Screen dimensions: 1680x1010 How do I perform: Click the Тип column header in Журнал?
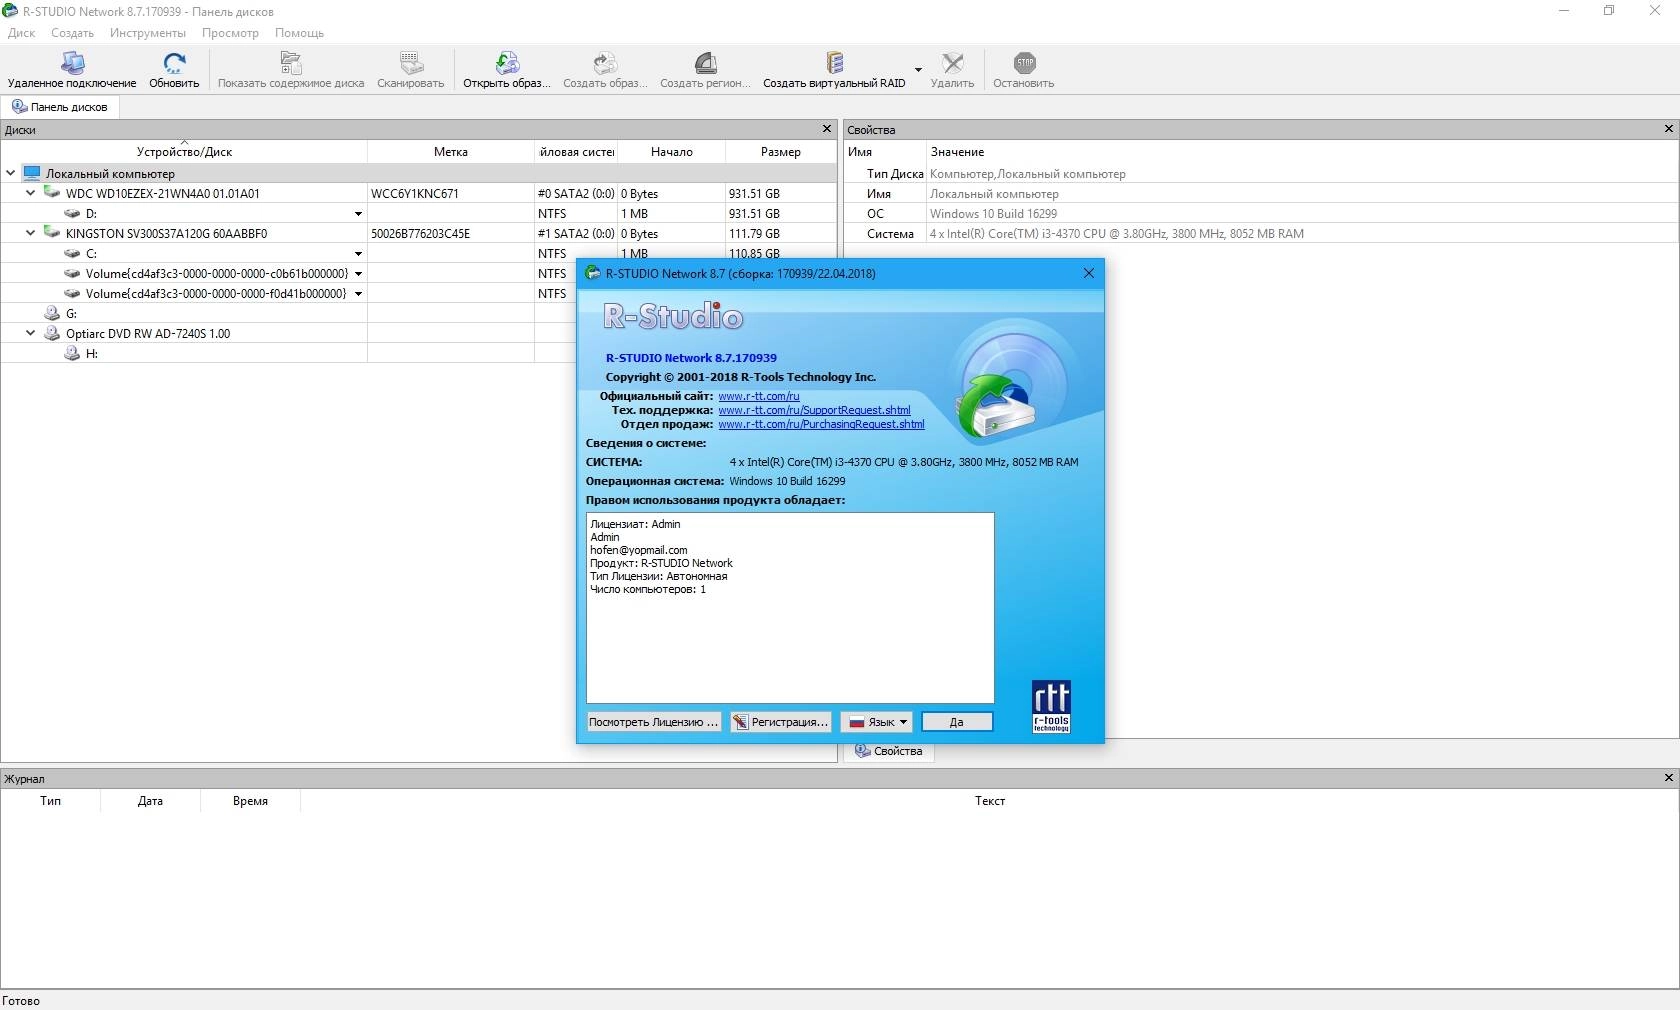[x=50, y=801]
